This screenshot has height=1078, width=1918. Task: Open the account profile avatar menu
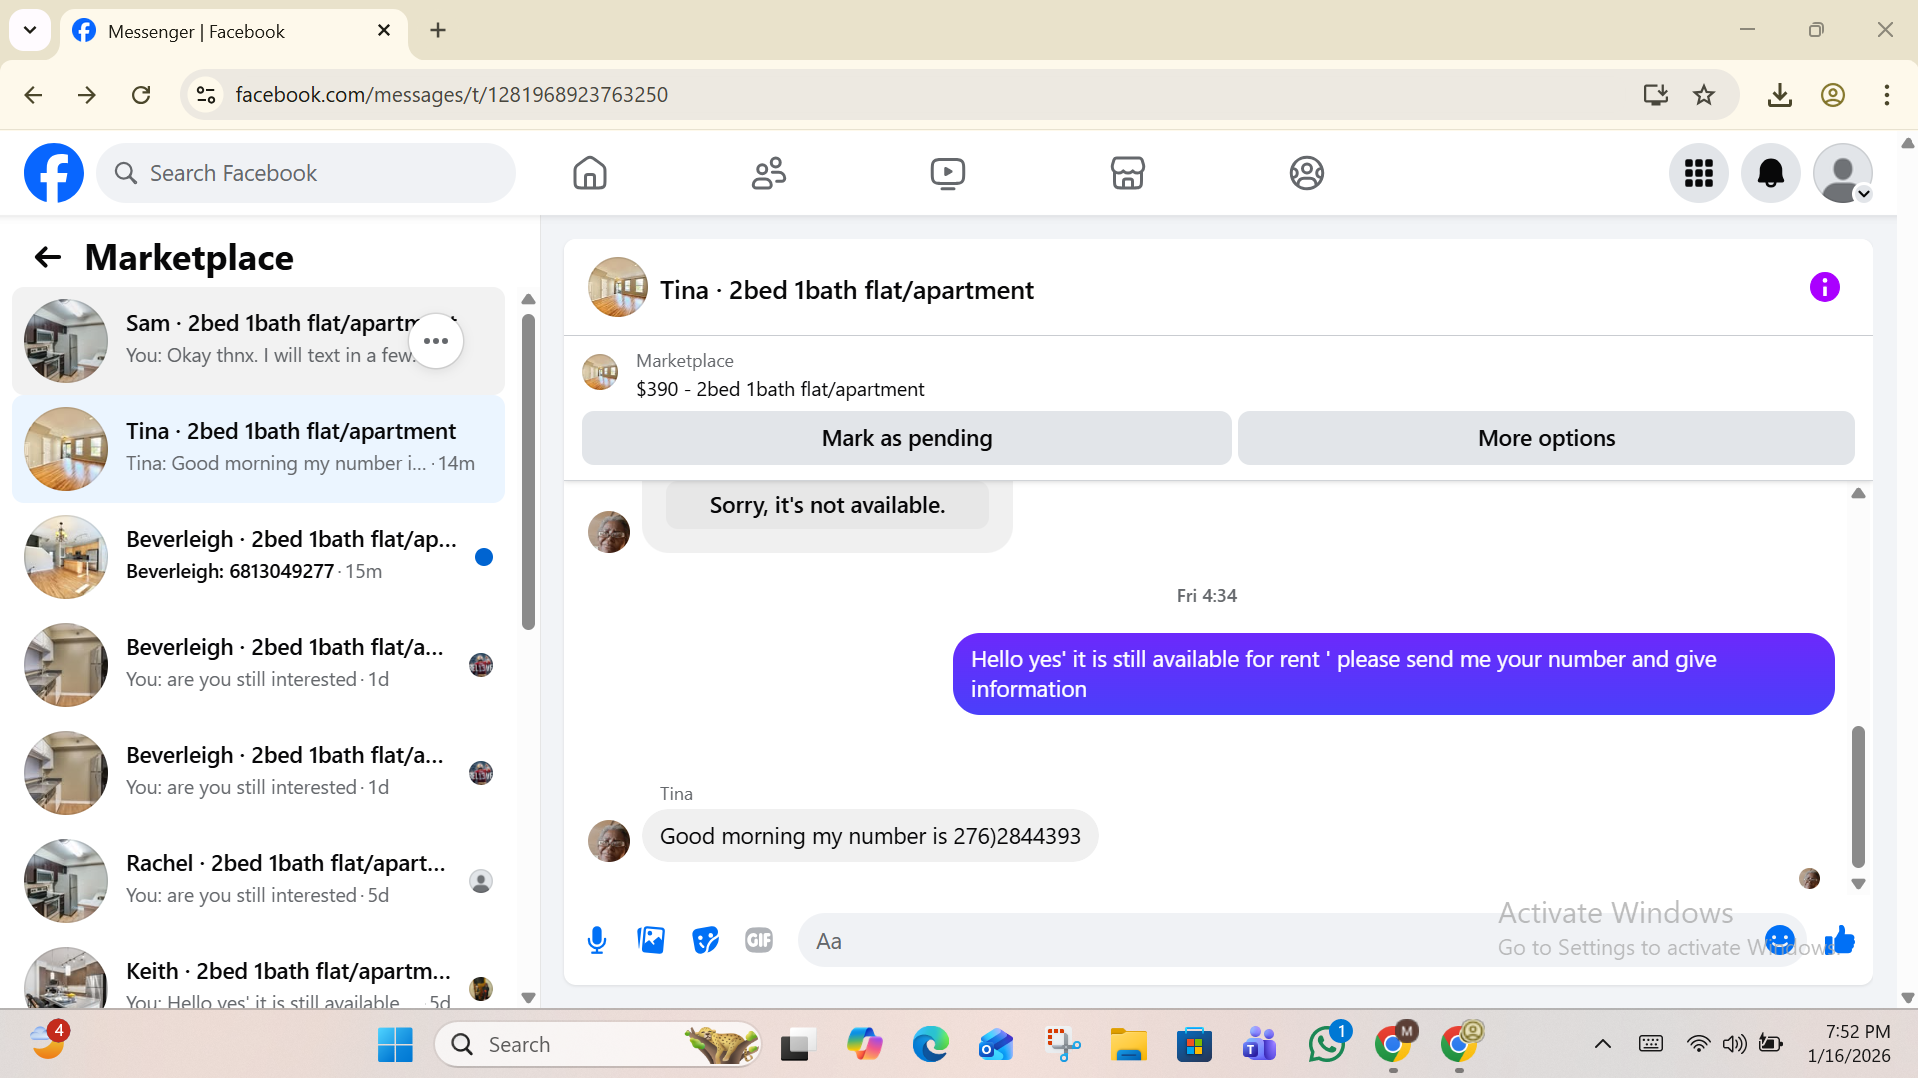coord(1843,173)
